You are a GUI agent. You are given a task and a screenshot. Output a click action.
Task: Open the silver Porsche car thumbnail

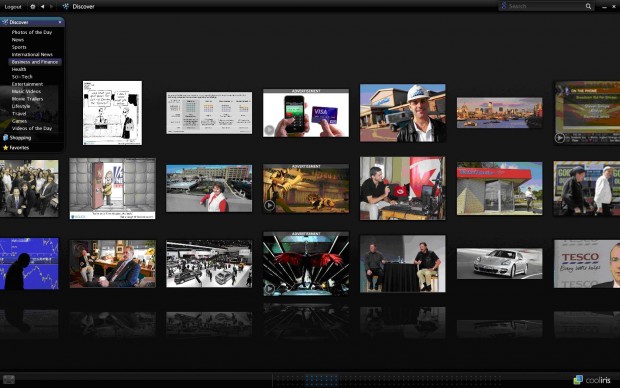tap(499, 263)
